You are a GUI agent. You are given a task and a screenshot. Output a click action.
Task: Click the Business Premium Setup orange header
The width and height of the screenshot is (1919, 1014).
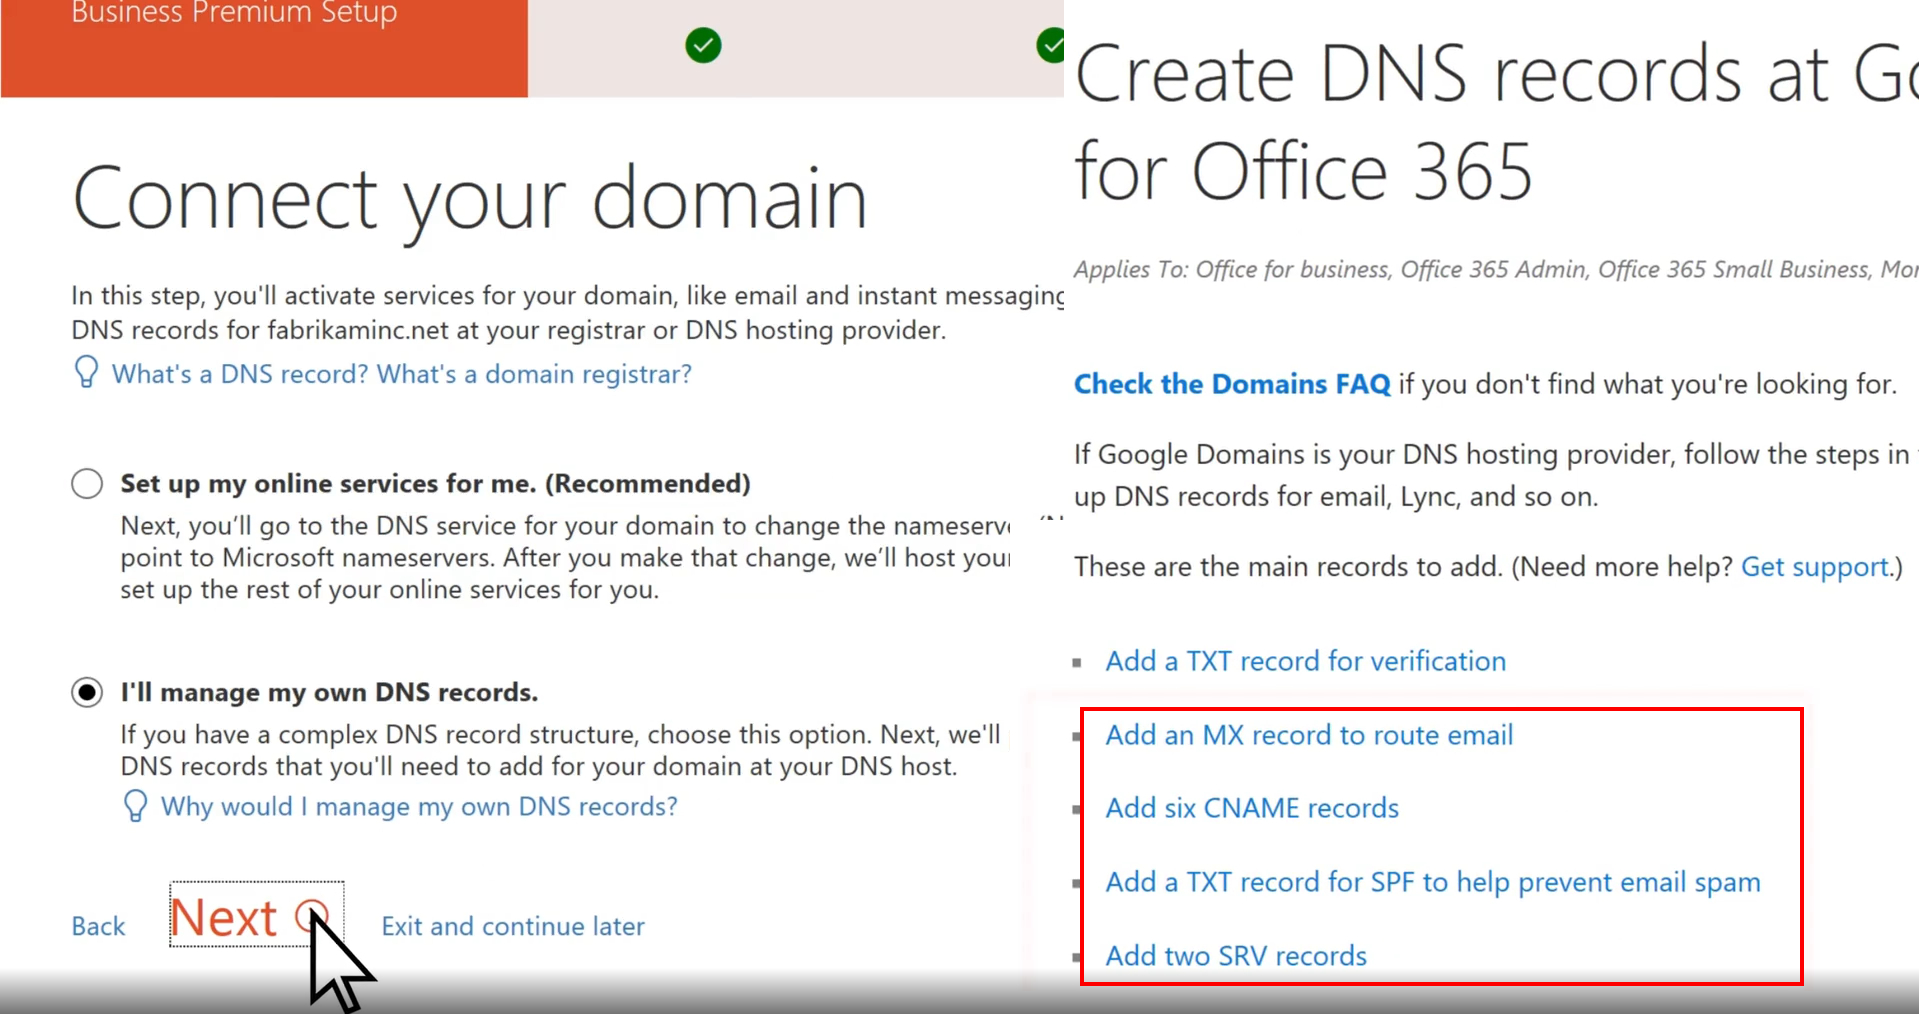[264, 48]
